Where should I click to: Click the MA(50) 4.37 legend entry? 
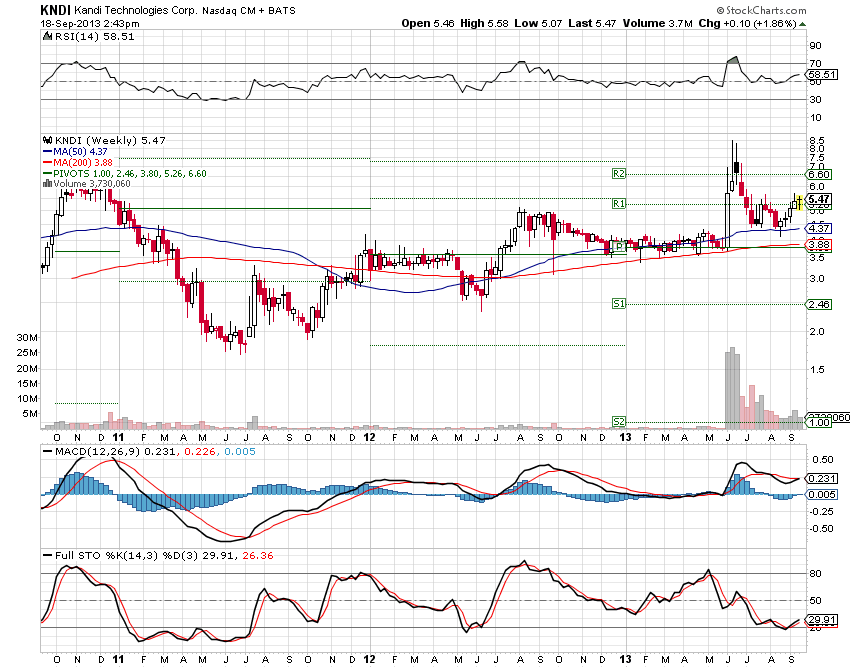pos(75,152)
